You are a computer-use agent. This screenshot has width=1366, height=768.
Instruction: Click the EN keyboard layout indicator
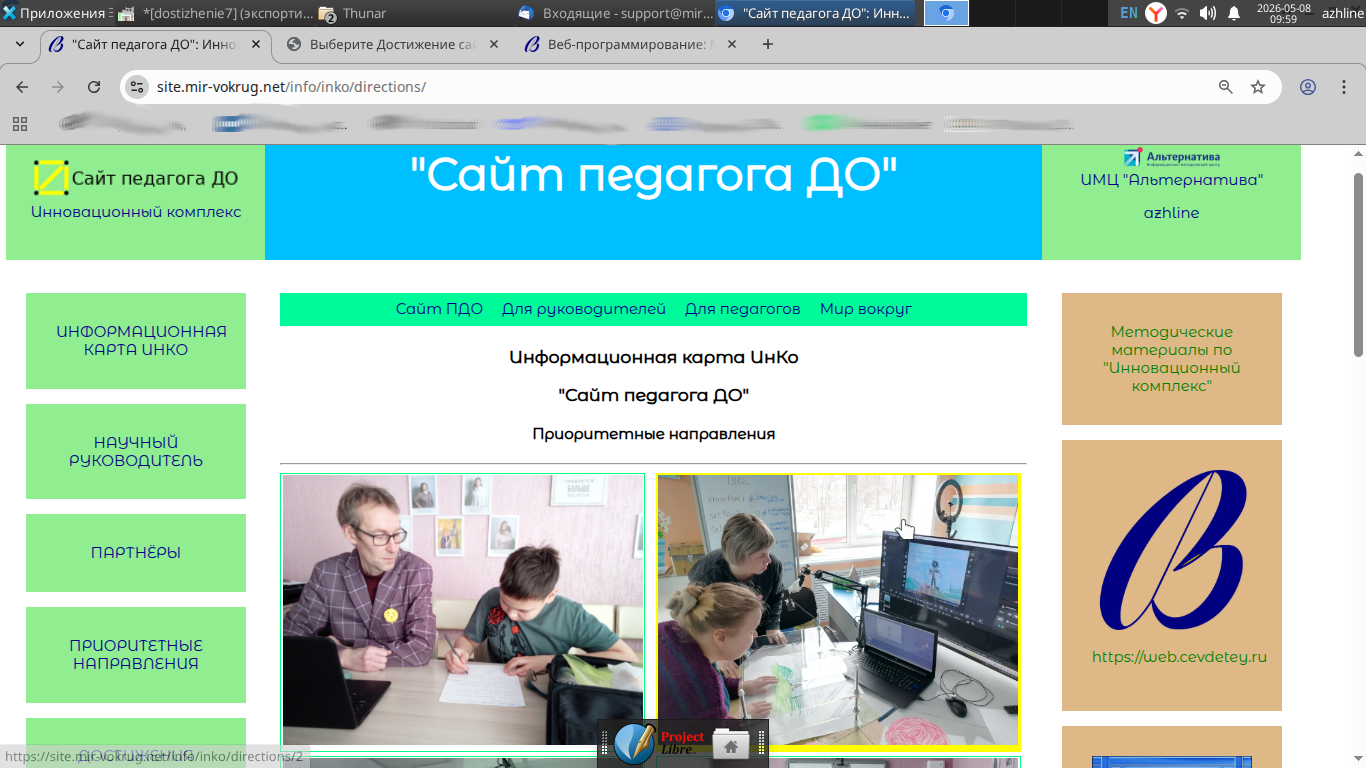pyautogui.click(x=1129, y=13)
